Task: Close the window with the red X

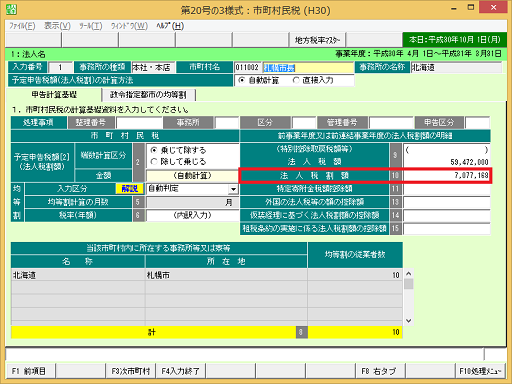Action: coord(493,7)
